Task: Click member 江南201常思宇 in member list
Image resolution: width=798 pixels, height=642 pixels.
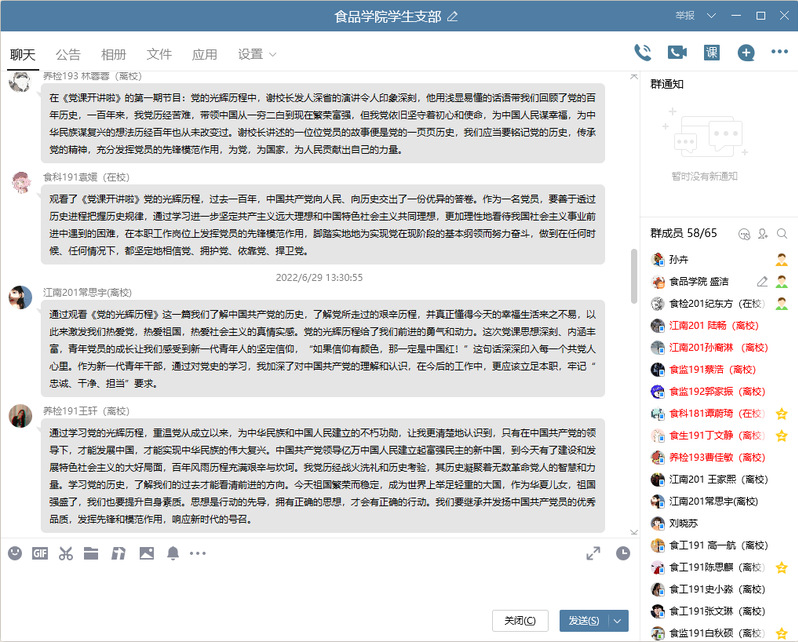Action: coord(719,501)
